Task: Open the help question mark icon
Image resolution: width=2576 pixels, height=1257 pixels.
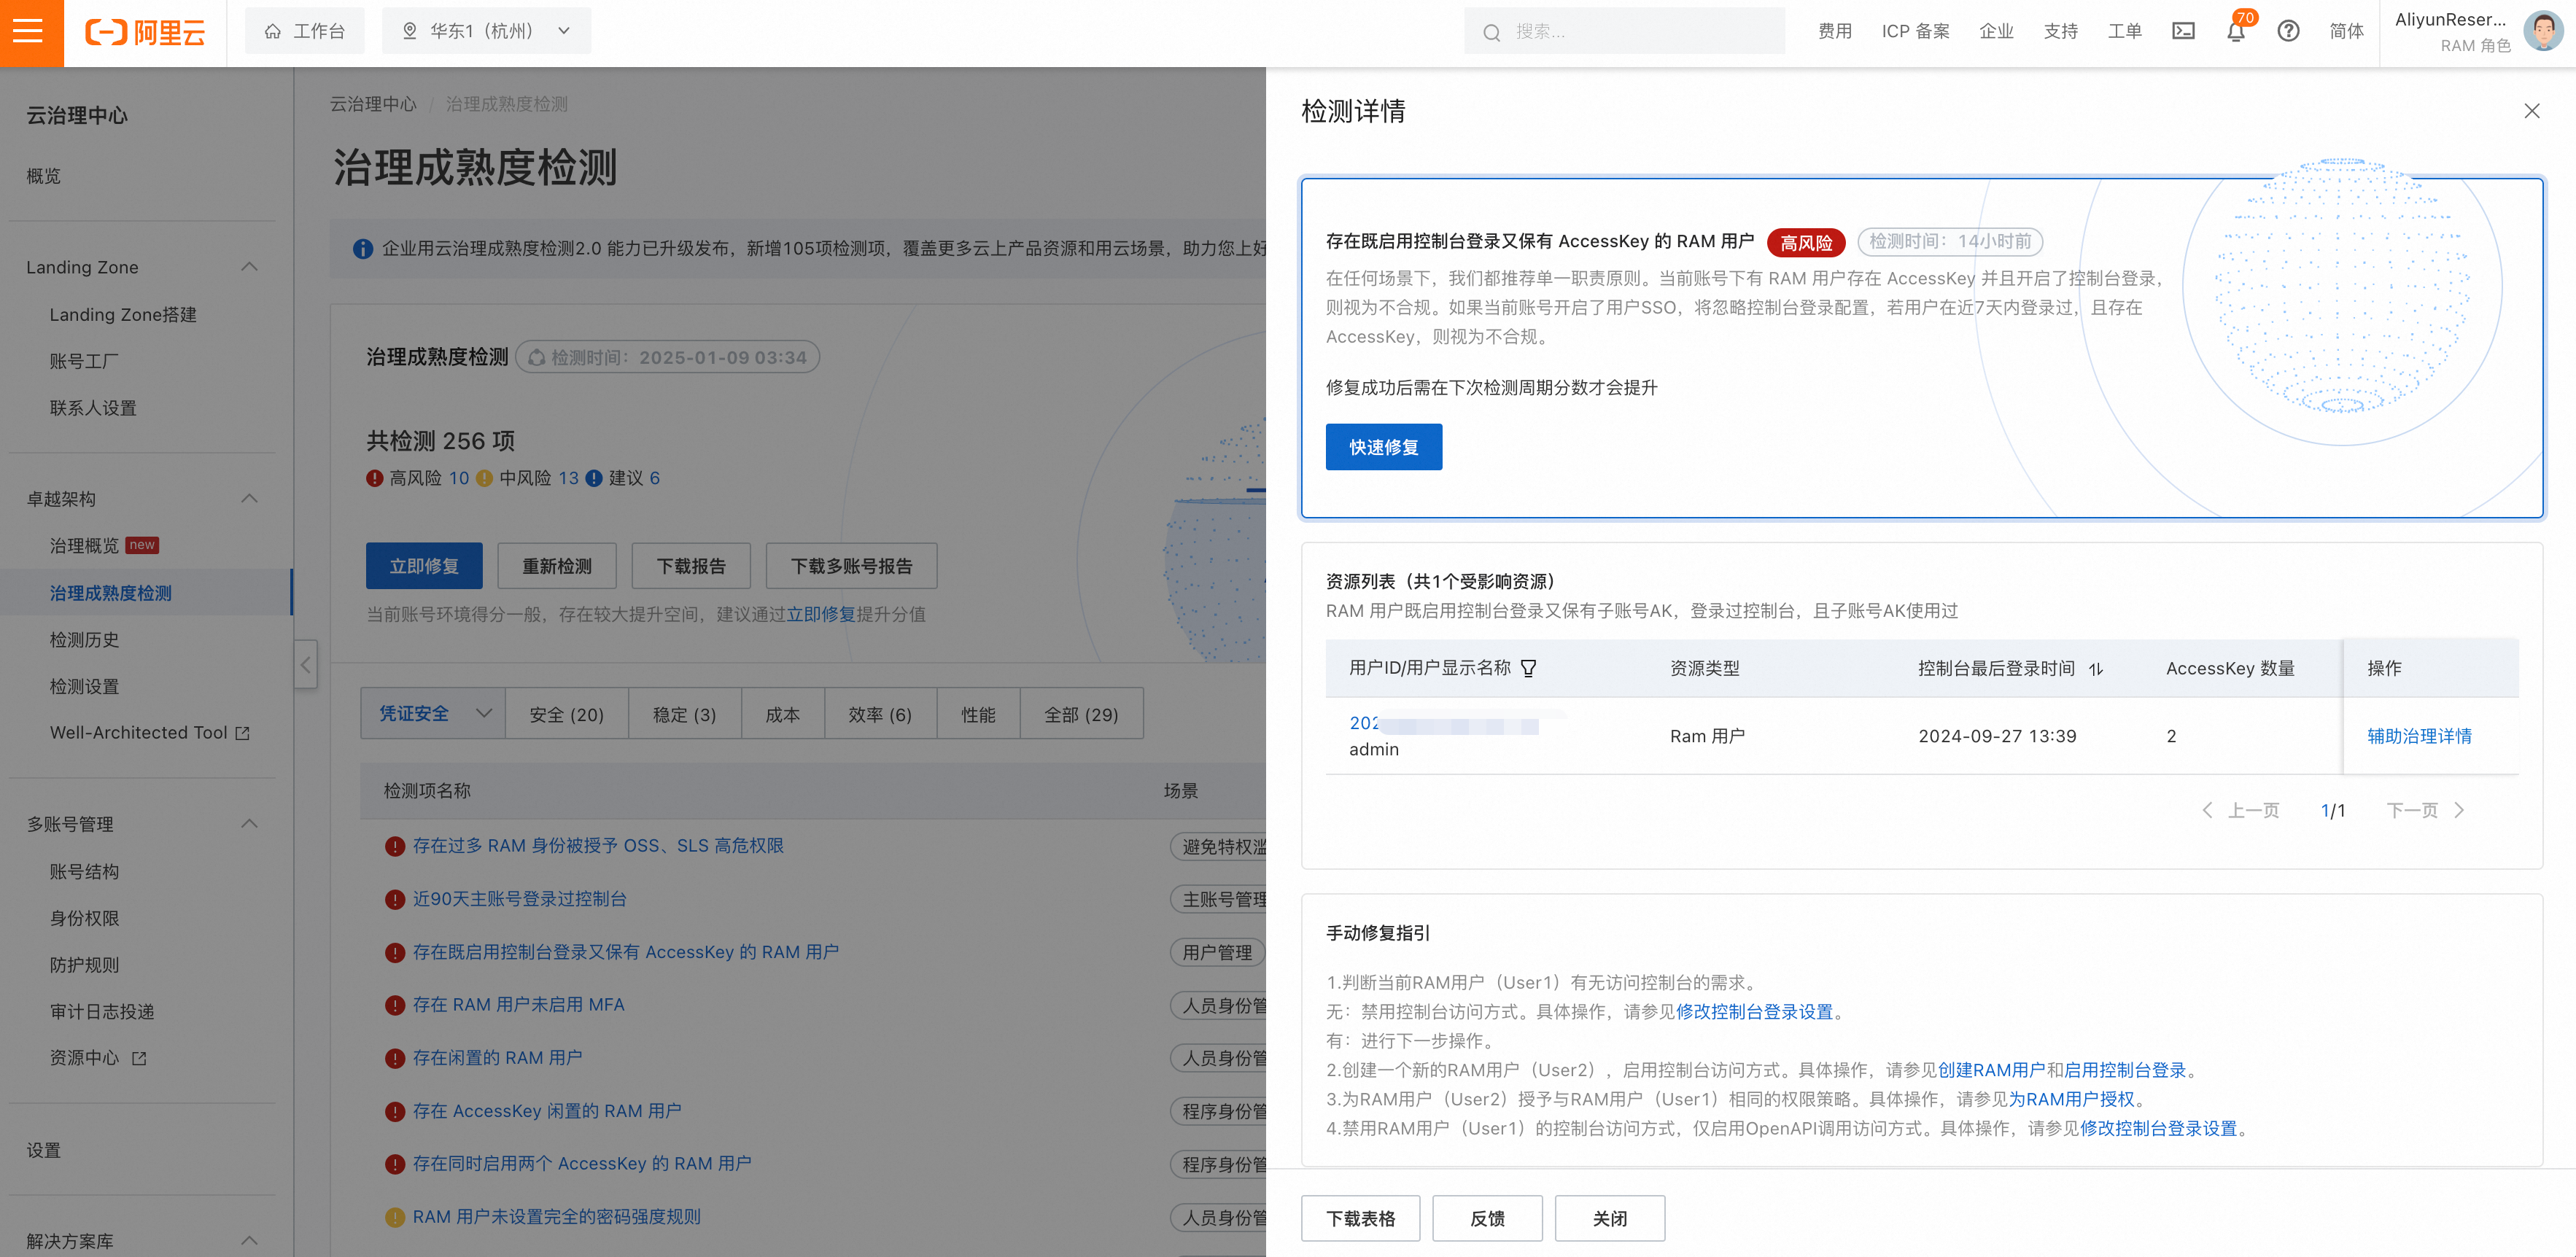Action: coord(2288,31)
